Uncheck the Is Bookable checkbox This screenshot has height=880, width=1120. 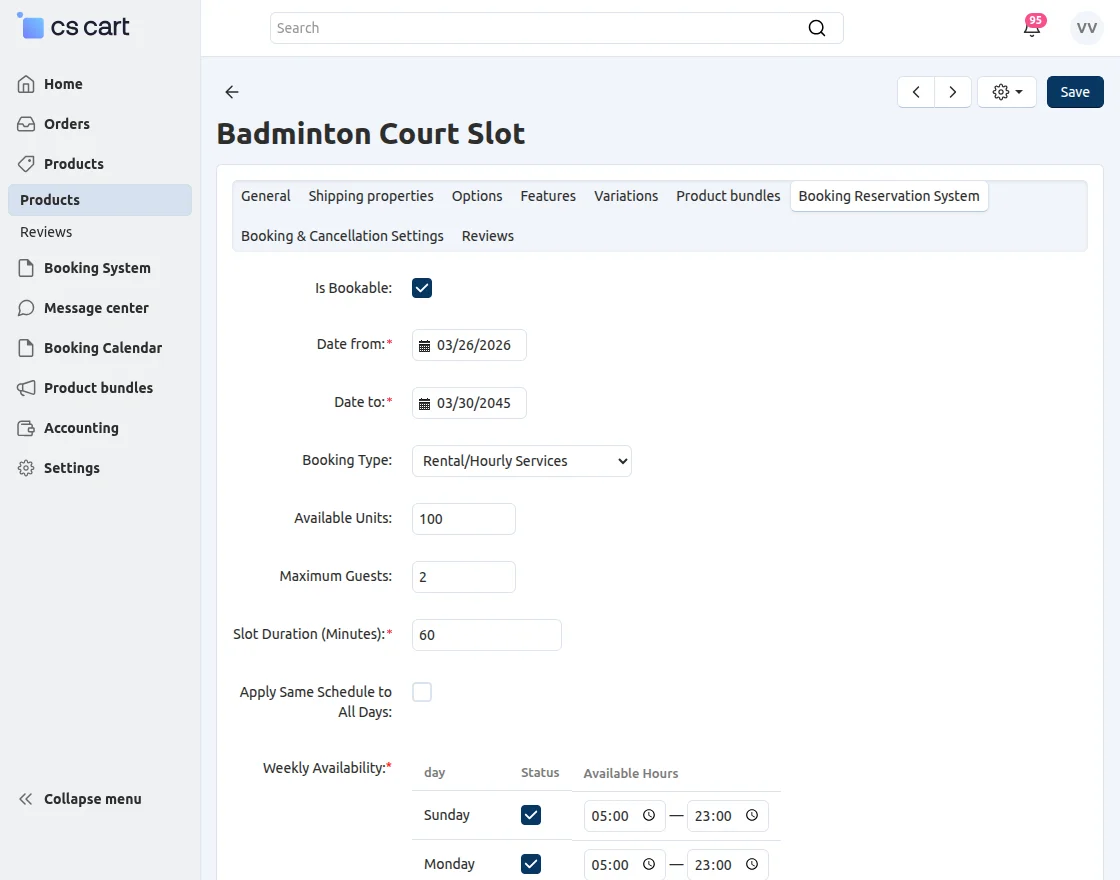tap(422, 288)
